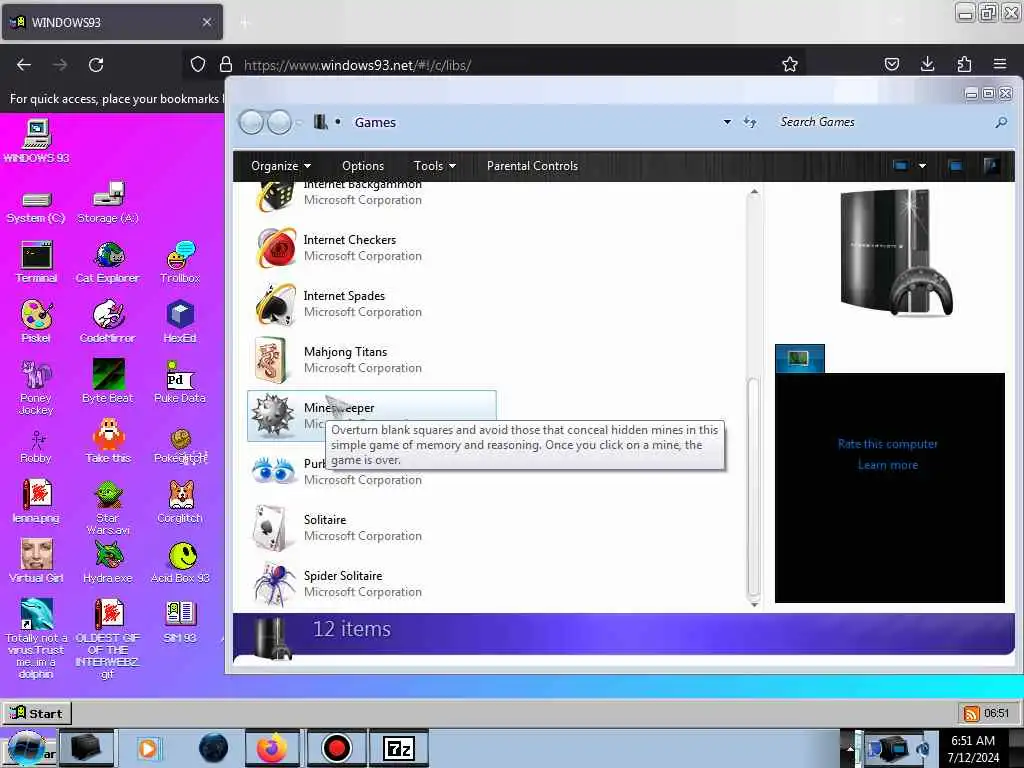Expand the Games address dropdown arrow

[x=727, y=122]
